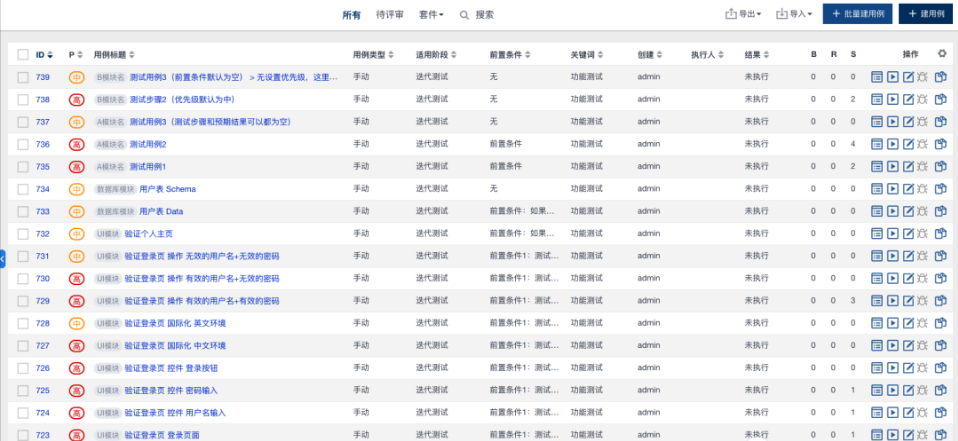The image size is (958, 441).
Task: Open ID link 735
Action: pos(43,166)
